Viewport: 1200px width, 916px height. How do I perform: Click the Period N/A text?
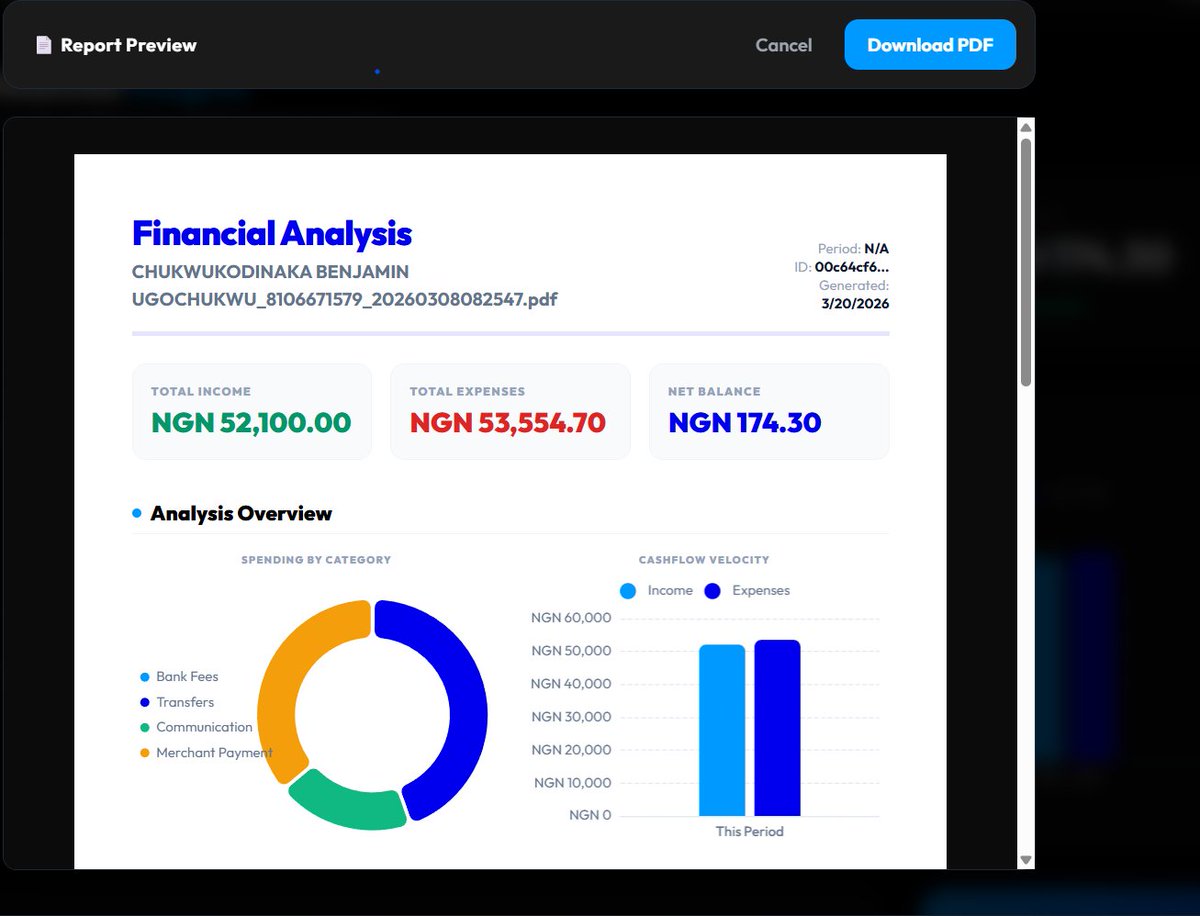[x=853, y=248]
